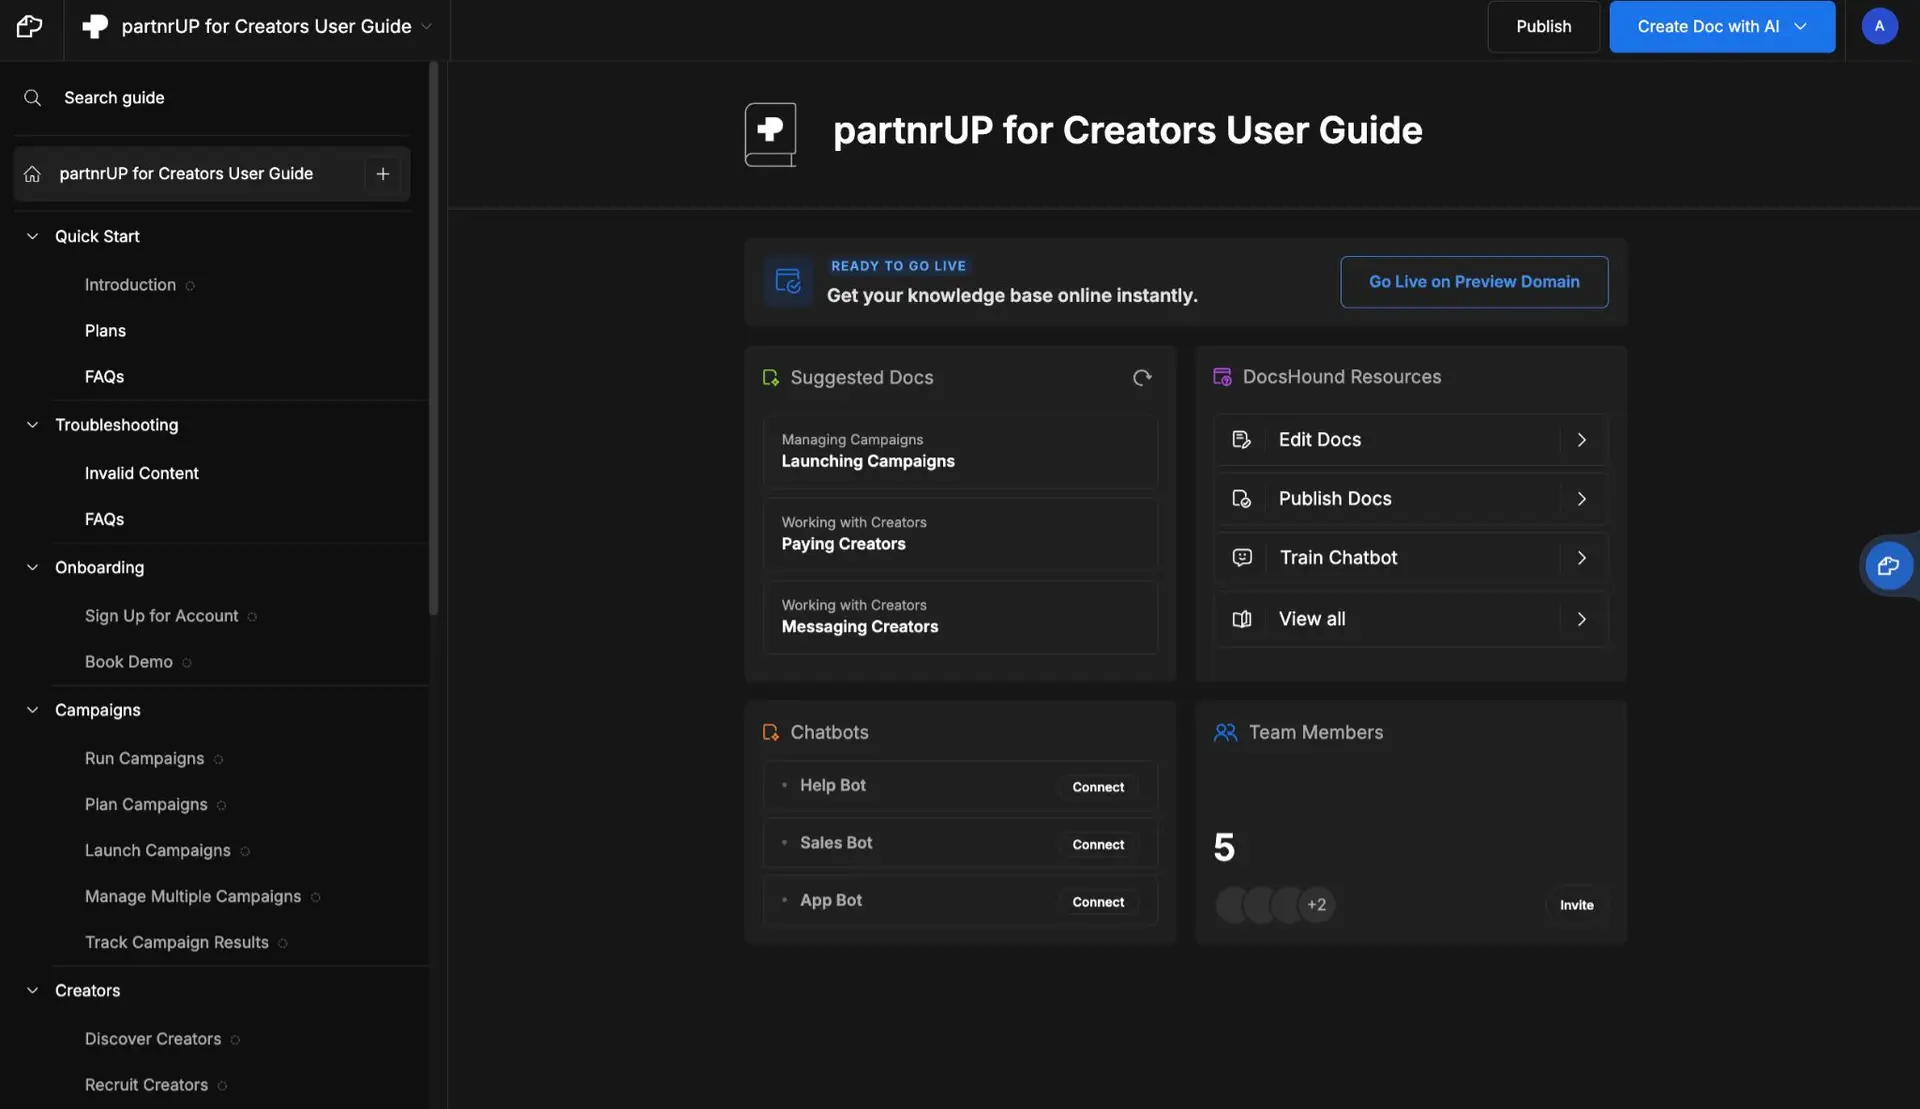Open Manage Multiple Campaigns page

pos(192,897)
